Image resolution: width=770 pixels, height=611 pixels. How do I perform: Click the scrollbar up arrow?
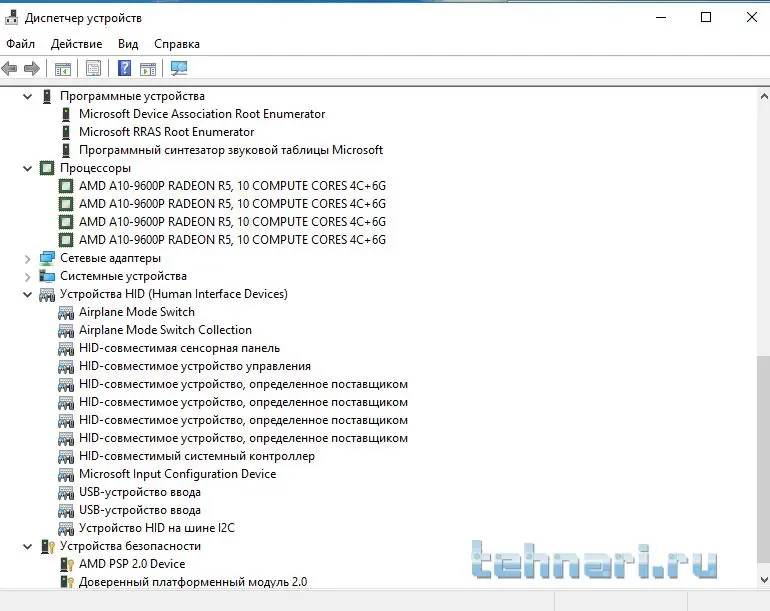pyautogui.click(x=764, y=96)
